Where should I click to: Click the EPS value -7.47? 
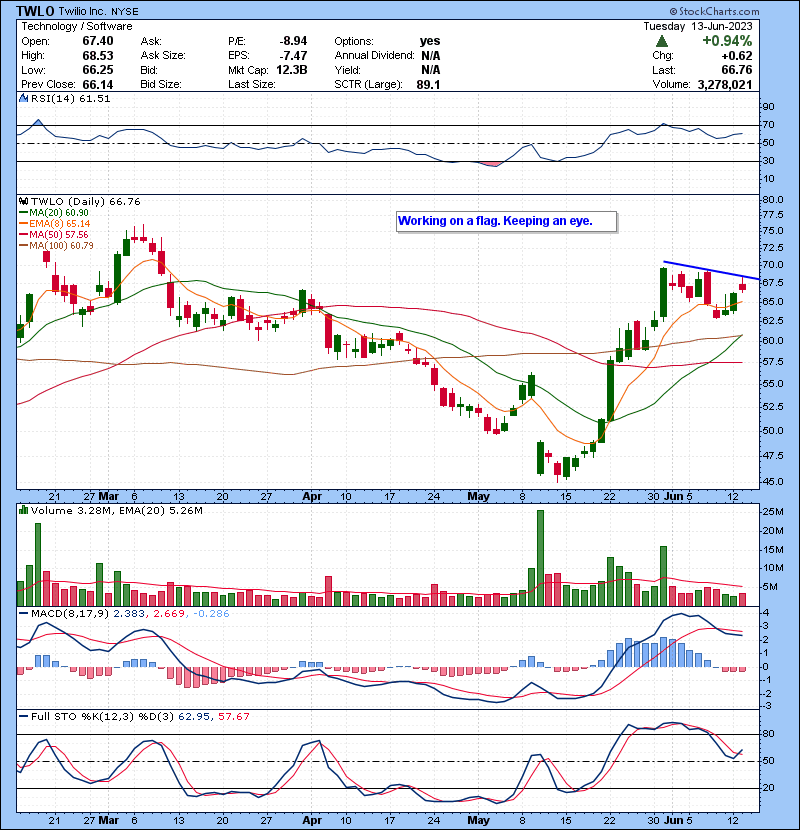click(293, 56)
